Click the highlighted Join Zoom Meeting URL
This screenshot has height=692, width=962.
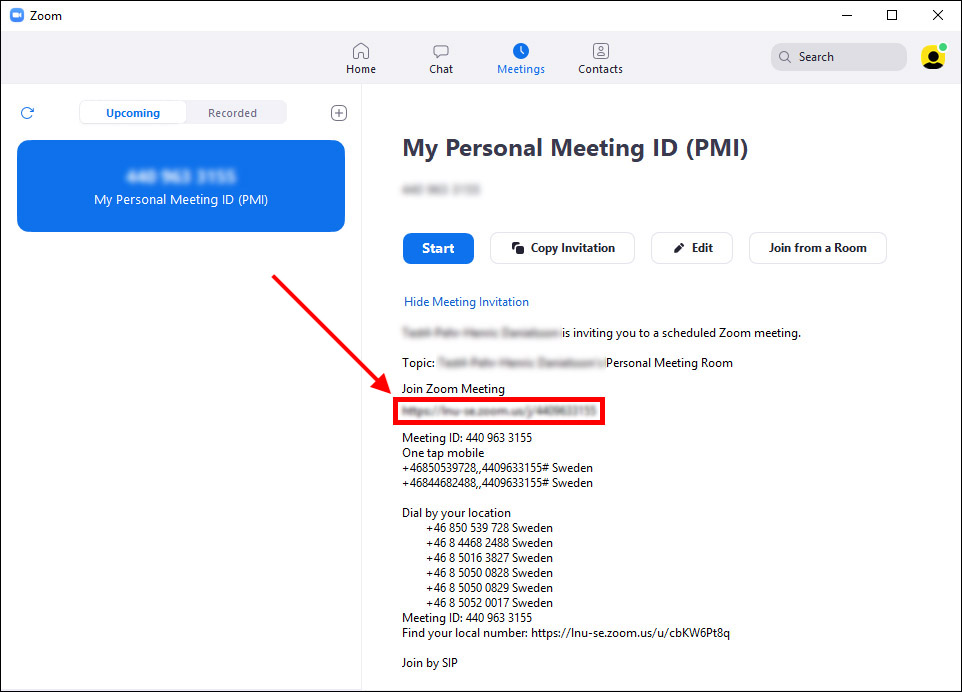[500, 411]
